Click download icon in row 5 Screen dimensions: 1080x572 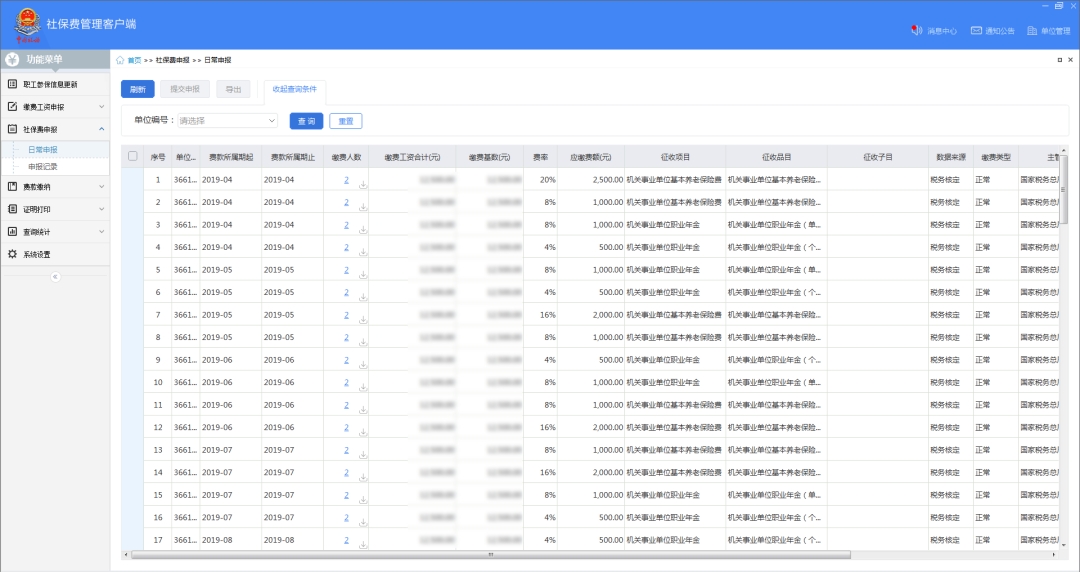(x=363, y=273)
